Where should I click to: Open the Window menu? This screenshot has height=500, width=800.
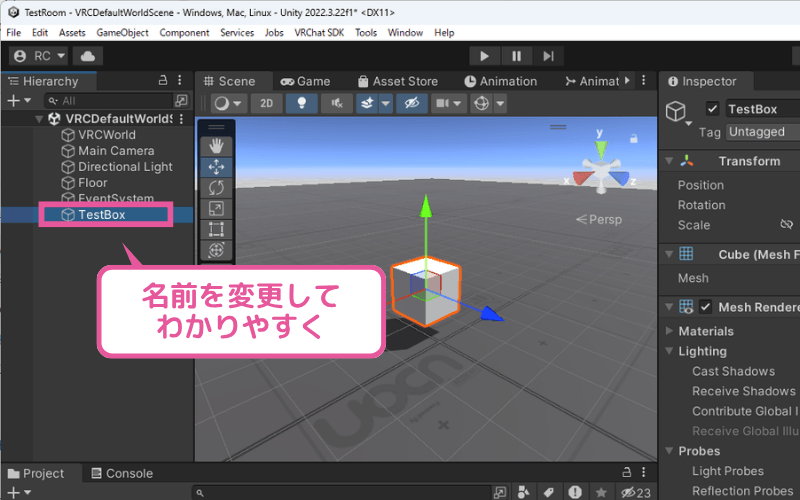click(405, 33)
